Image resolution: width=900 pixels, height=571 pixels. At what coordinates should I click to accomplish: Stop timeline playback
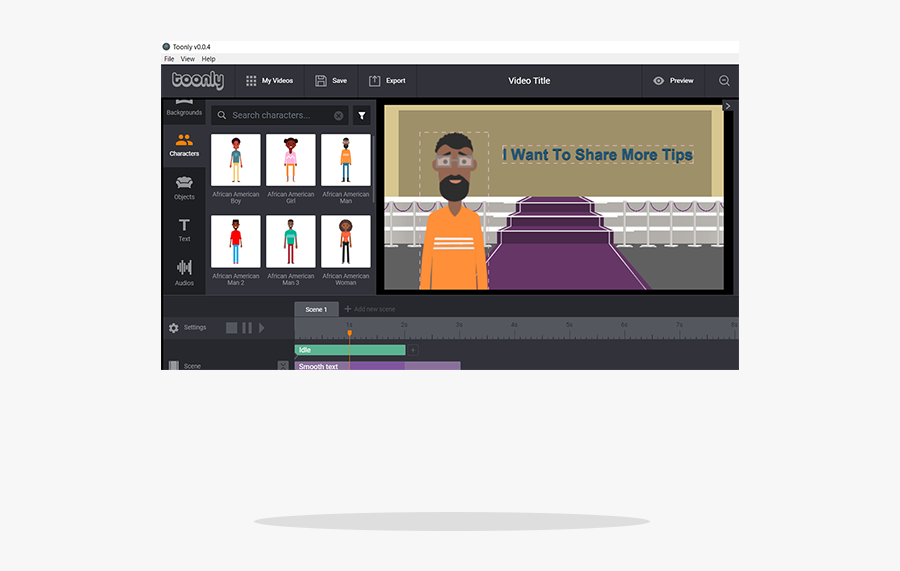(232, 328)
